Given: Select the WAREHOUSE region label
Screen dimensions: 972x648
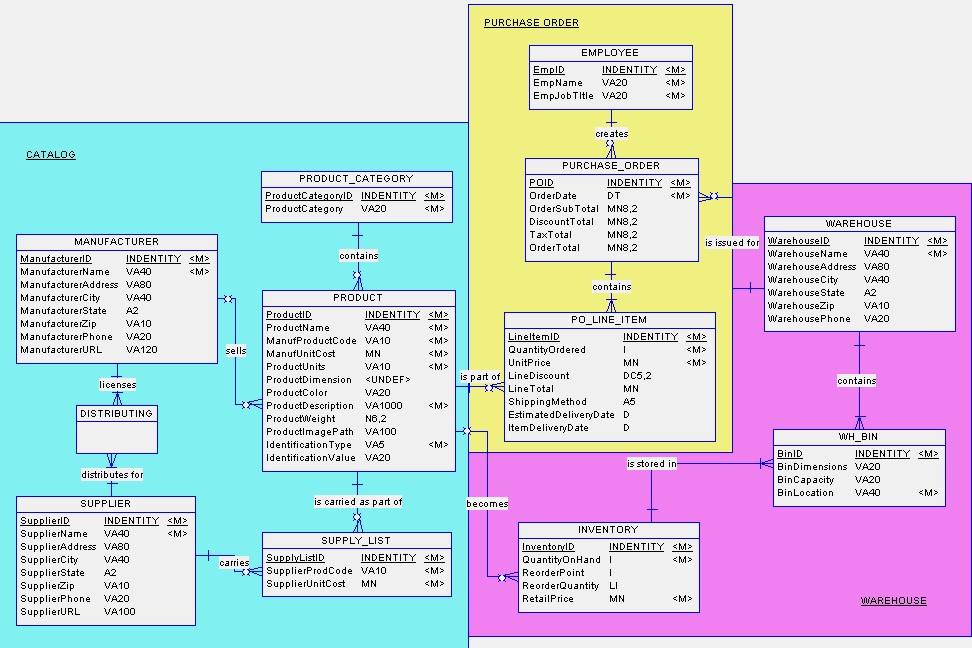Looking at the screenshot, I should click(x=893, y=601).
